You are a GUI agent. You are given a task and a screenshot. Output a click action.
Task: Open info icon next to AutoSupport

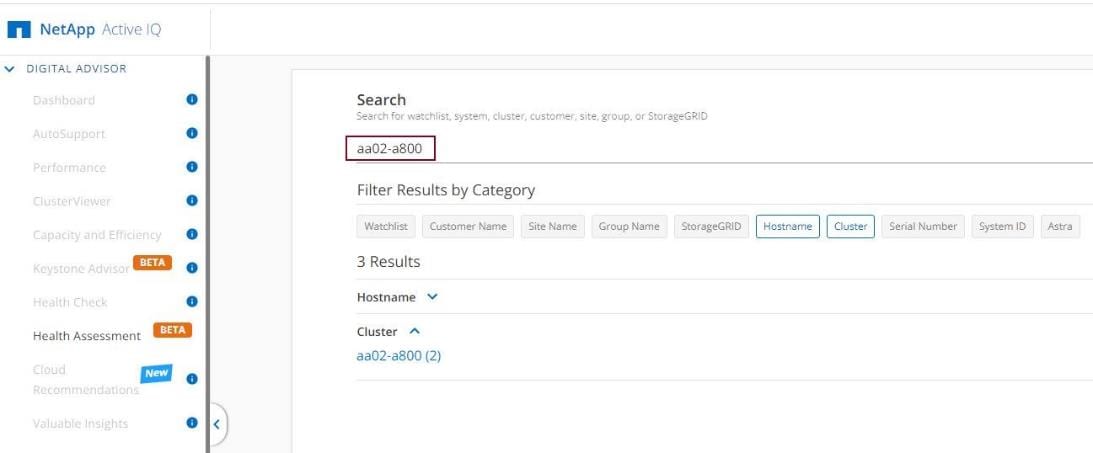[x=192, y=133]
